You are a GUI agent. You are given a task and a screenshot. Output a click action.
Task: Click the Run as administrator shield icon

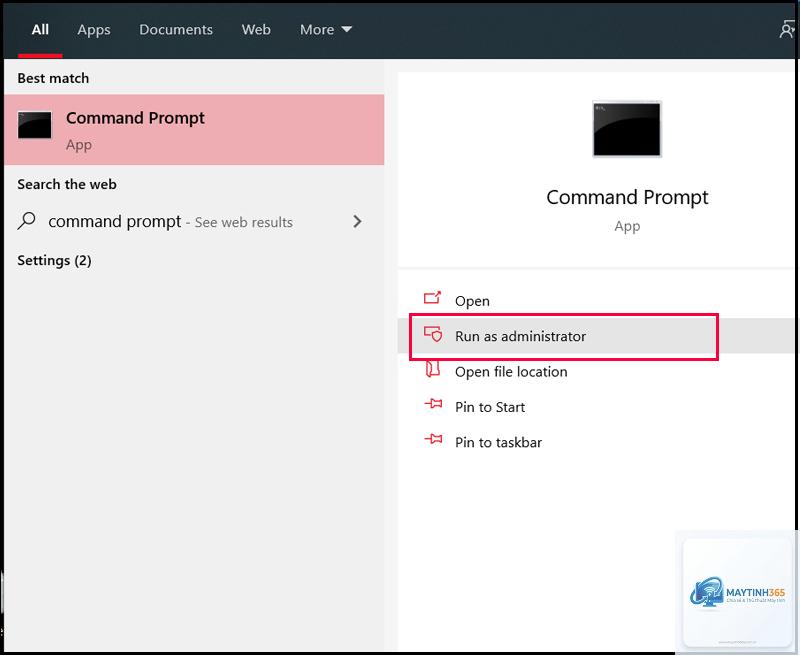pos(433,334)
